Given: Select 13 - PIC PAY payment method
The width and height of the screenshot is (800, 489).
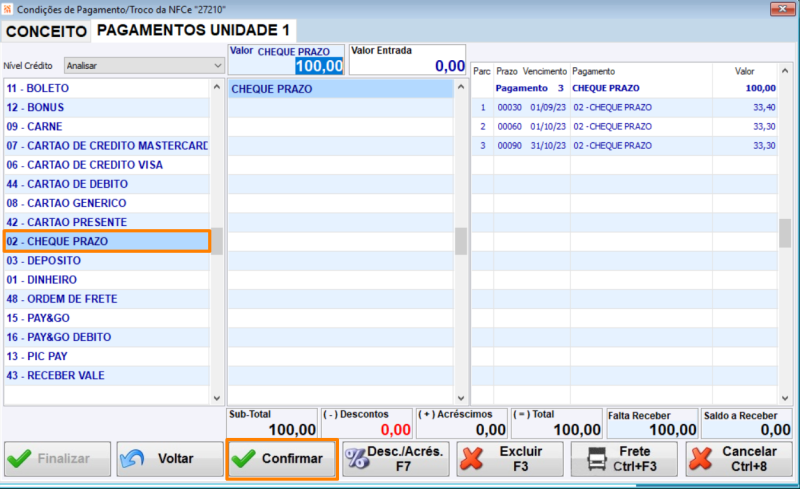Looking at the screenshot, I should (107, 356).
